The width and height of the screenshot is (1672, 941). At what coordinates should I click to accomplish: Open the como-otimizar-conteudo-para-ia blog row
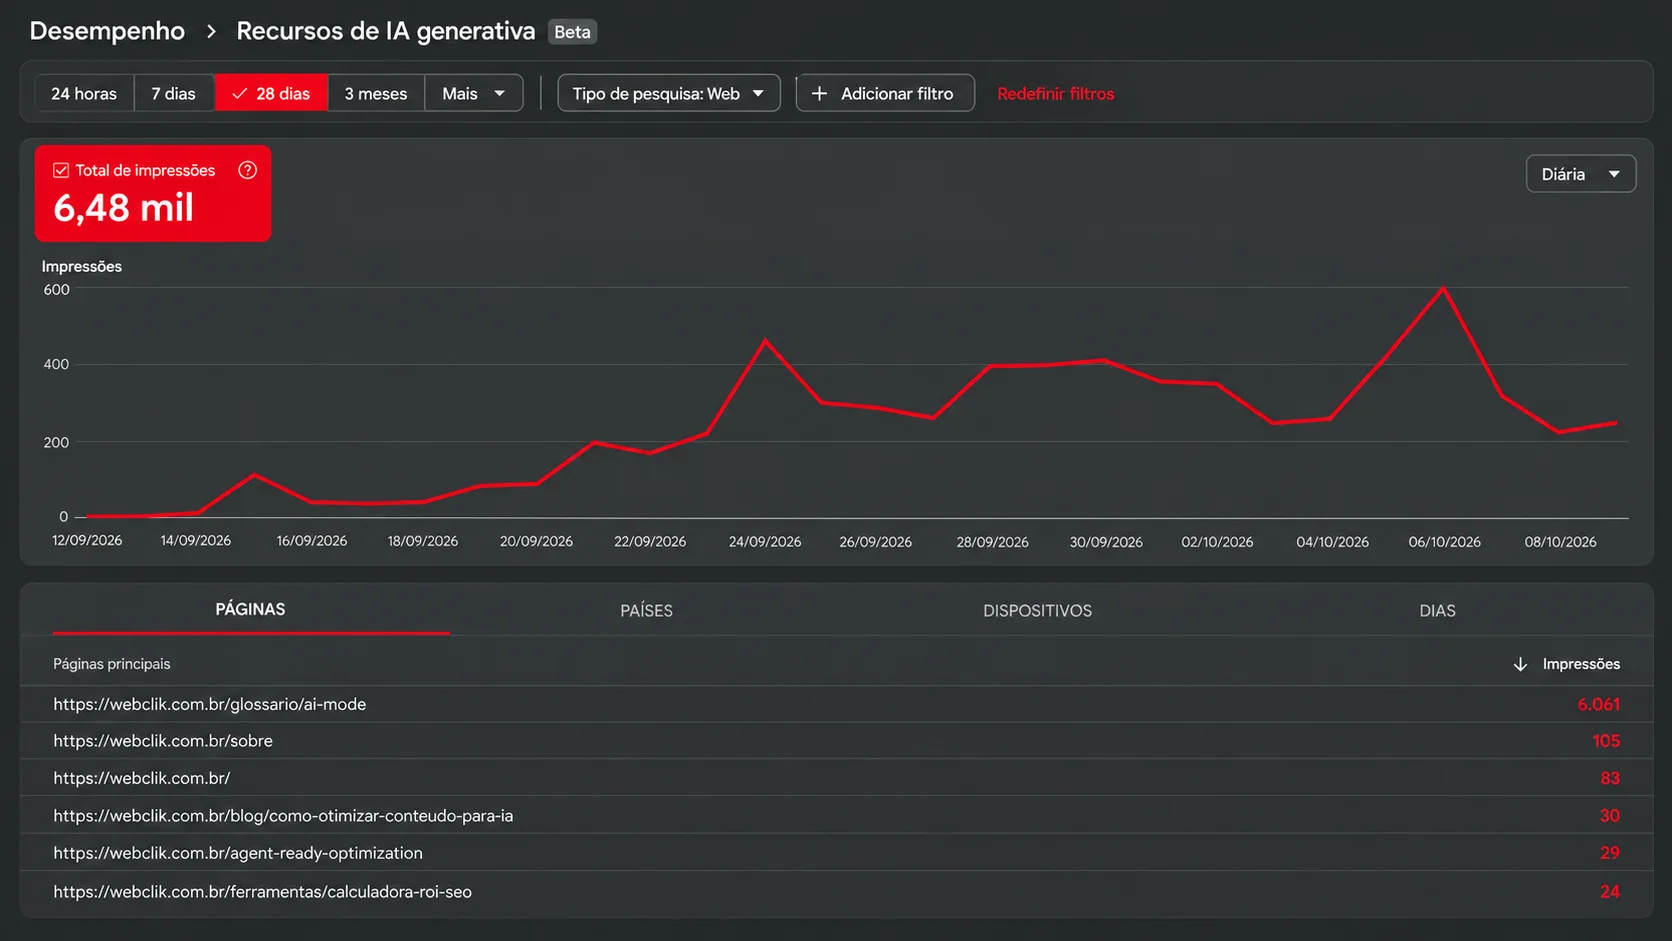coord(836,816)
